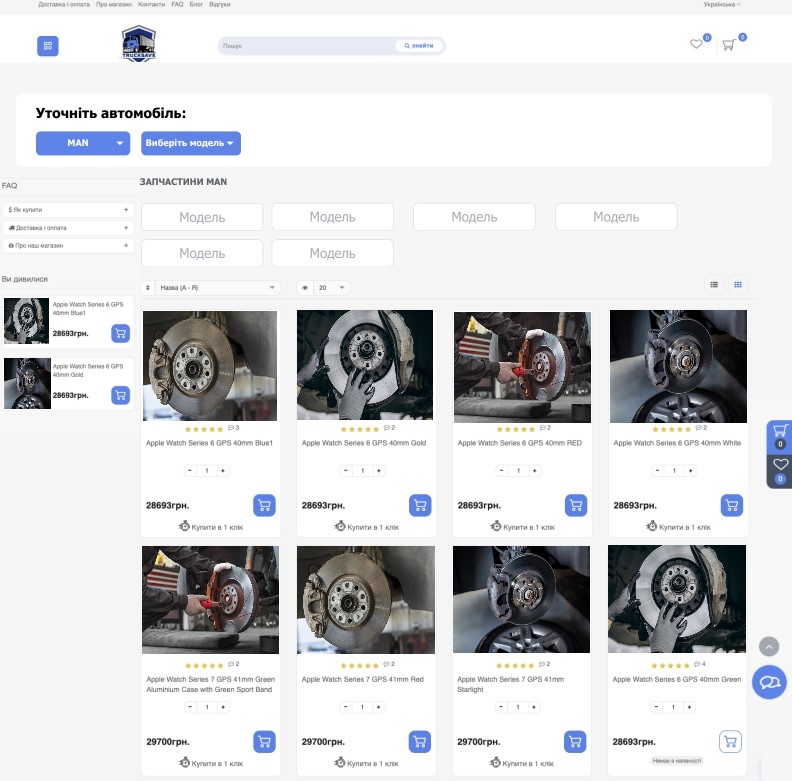This screenshot has height=781, width=792.
Task: Go to 'Контакти' in top menu
Action: (151, 4)
